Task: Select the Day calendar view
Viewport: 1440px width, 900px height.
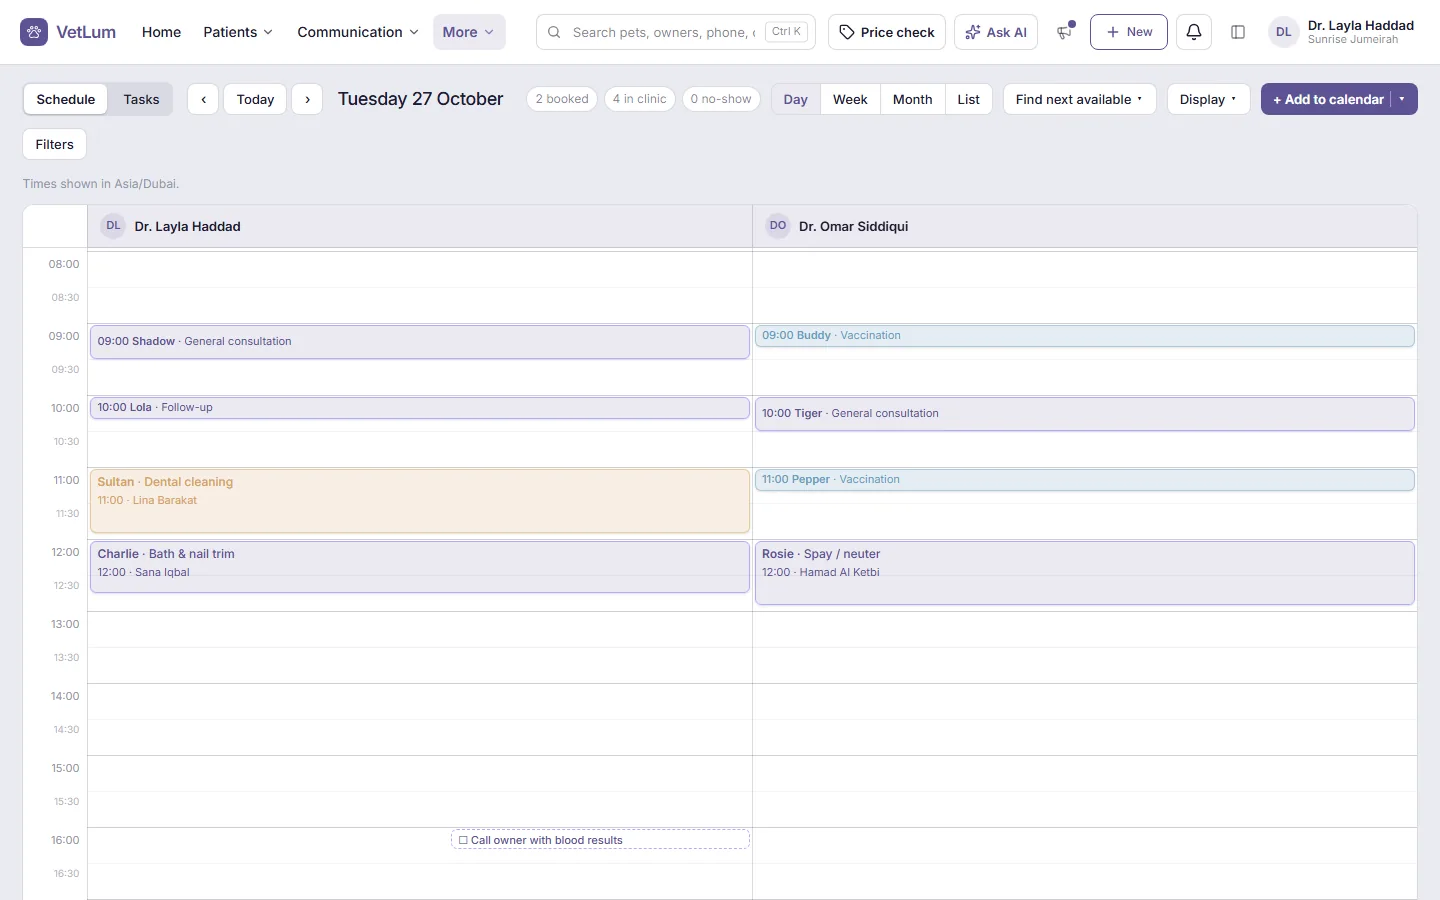Action: click(x=796, y=99)
